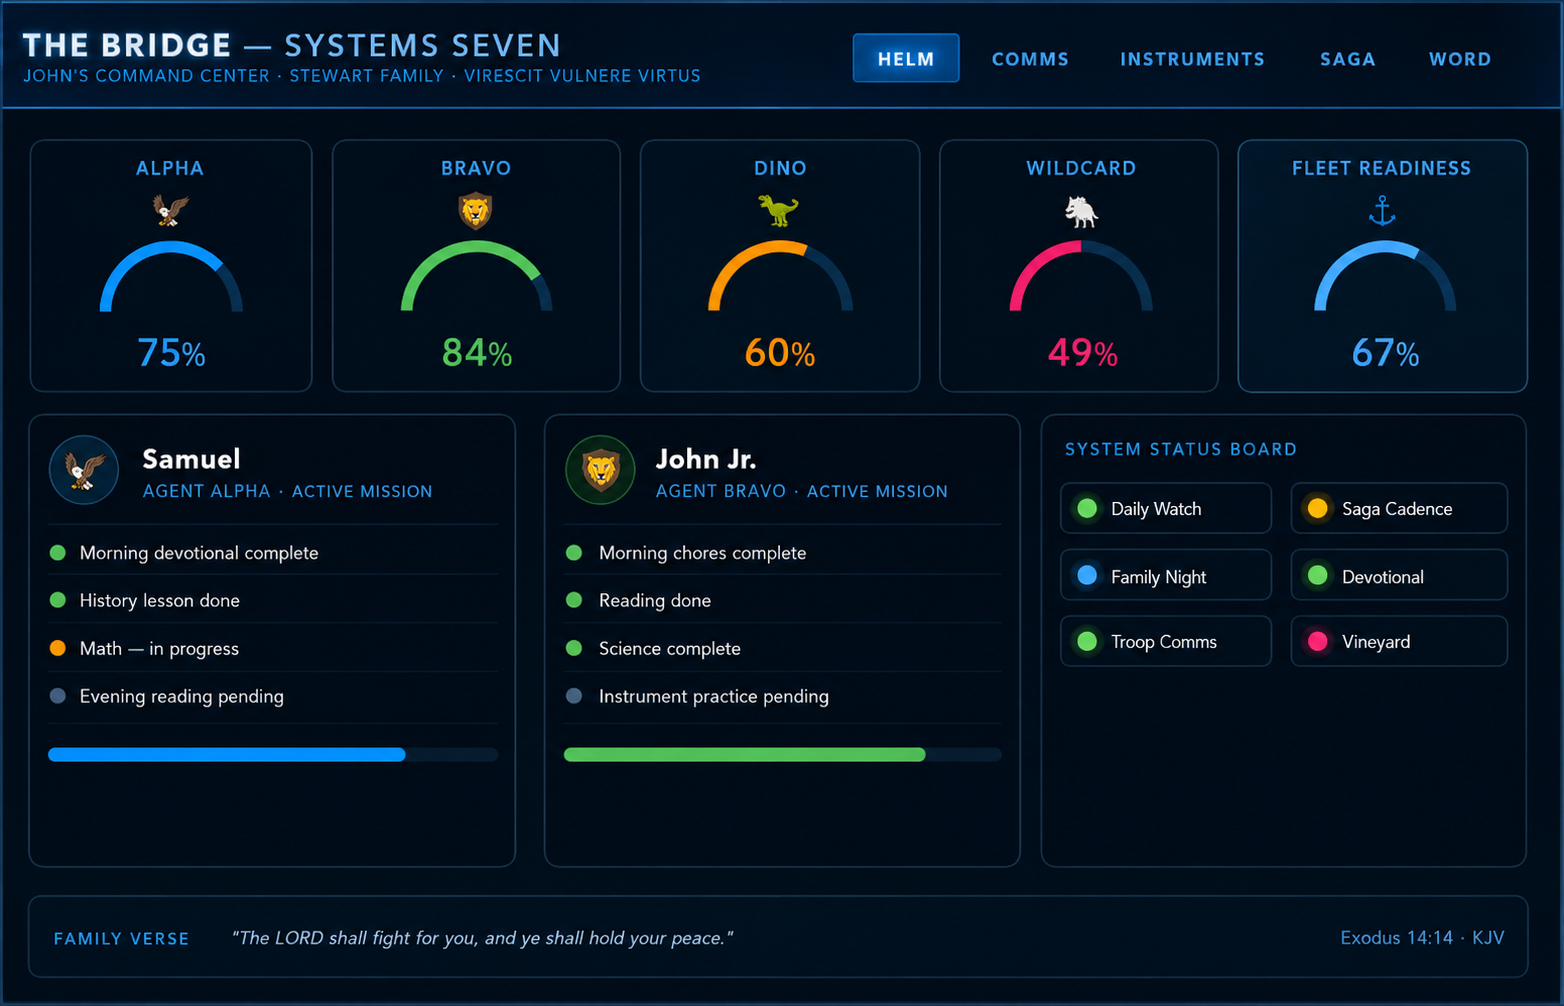Click gray dot beside Instrument practice pending
The image size is (1564, 1006).
coord(574,696)
